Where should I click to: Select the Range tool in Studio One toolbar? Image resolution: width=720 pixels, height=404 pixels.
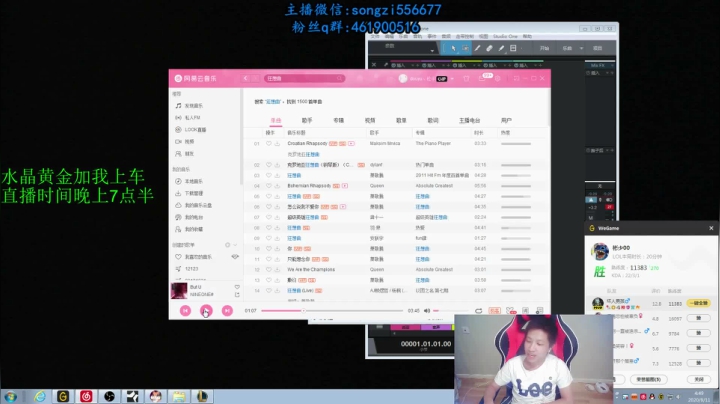pyautogui.click(x=465, y=48)
